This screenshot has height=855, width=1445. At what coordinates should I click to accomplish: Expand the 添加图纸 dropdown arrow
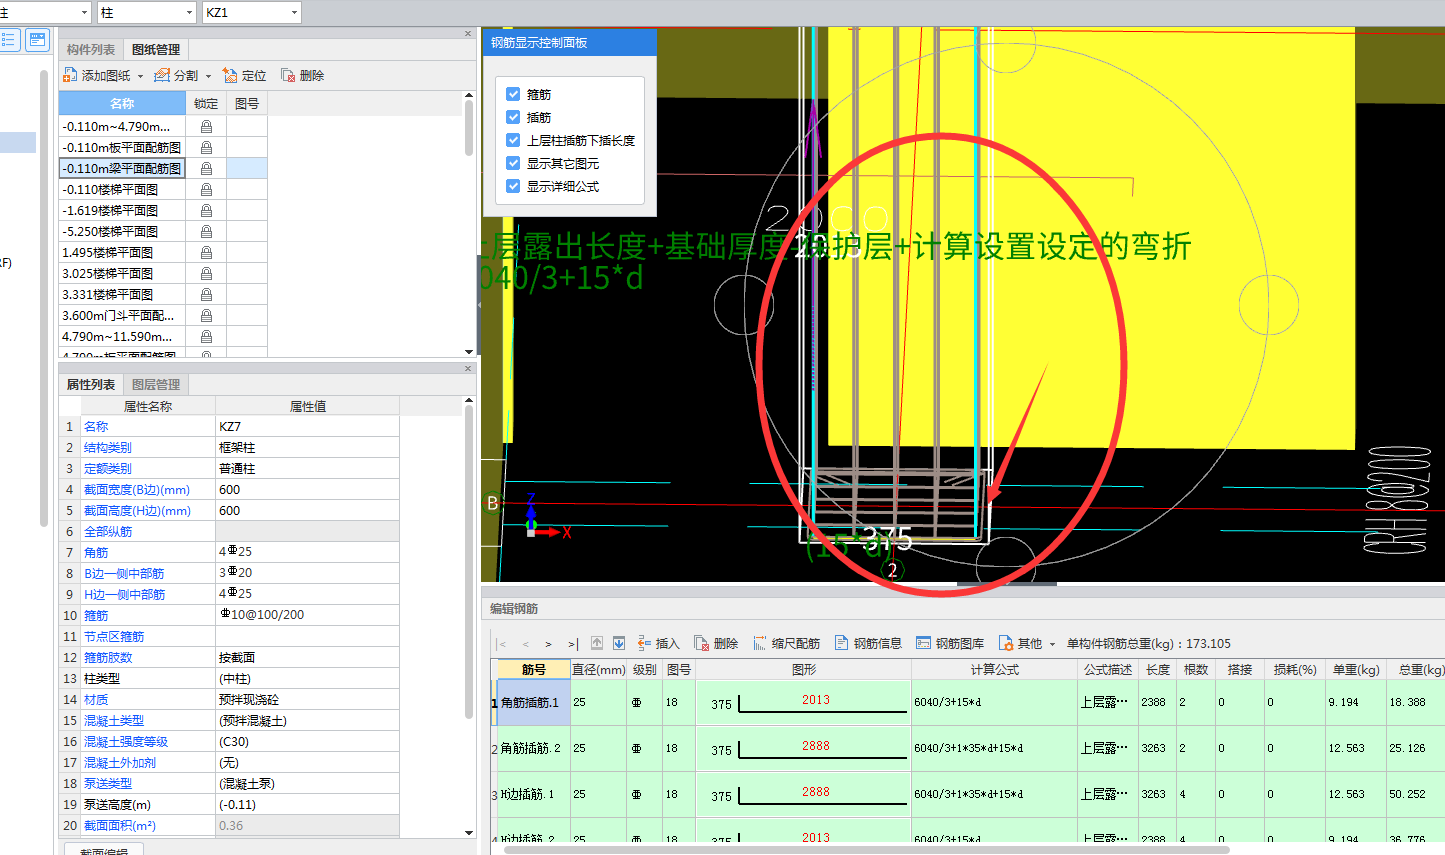coord(140,76)
